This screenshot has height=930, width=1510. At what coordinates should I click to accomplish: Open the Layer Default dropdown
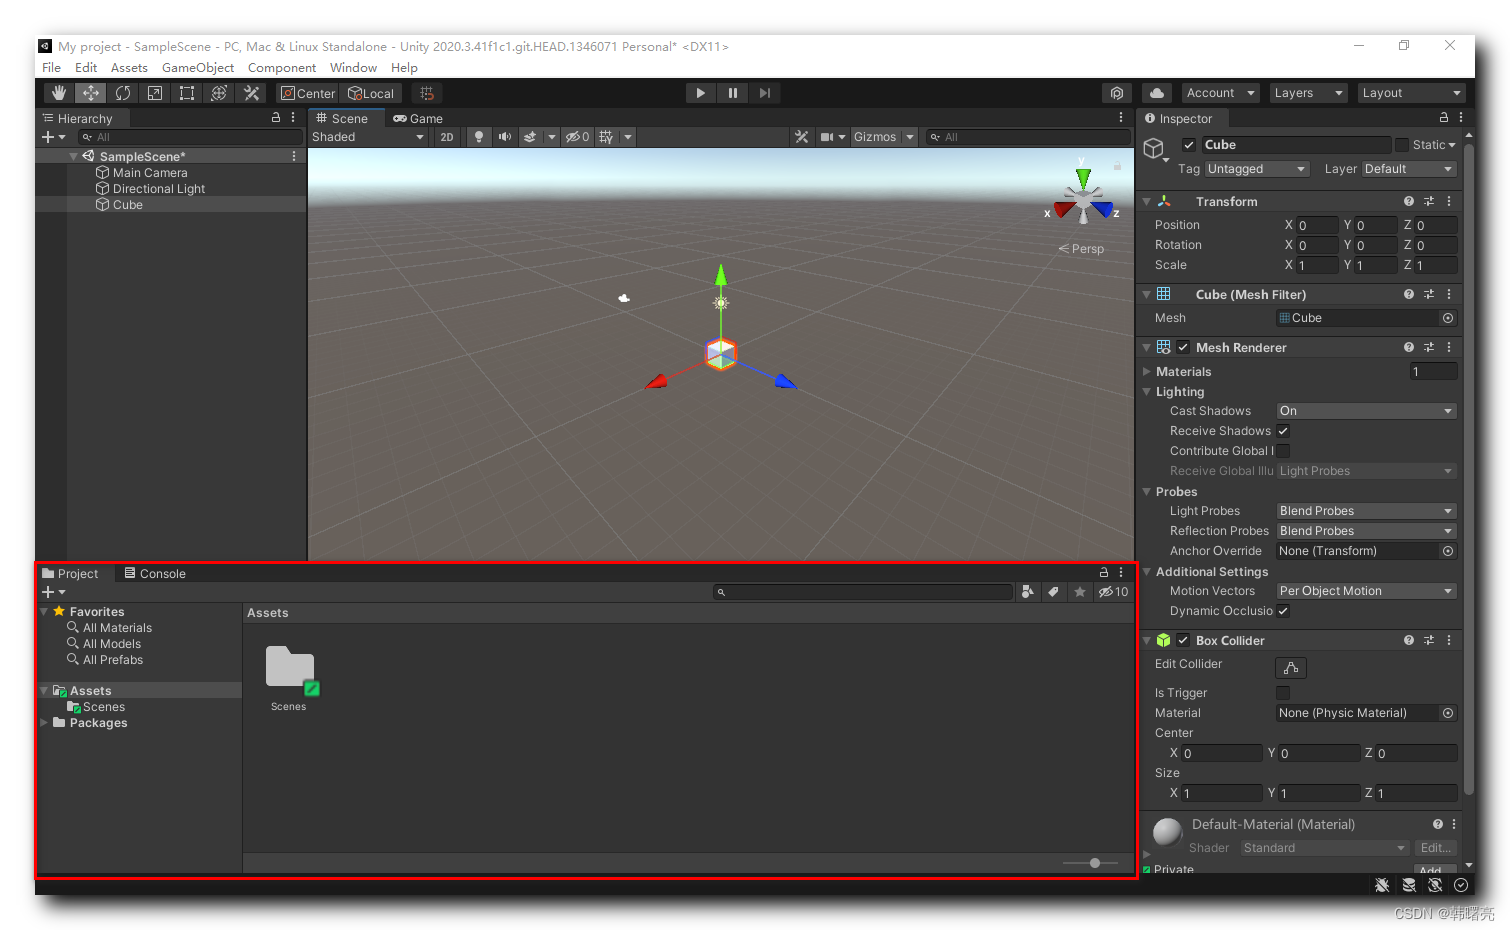pos(1409,169)
